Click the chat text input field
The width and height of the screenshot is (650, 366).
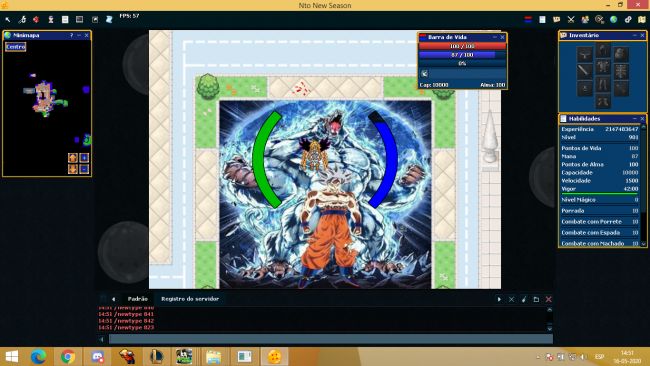click(x=331, y=339)
